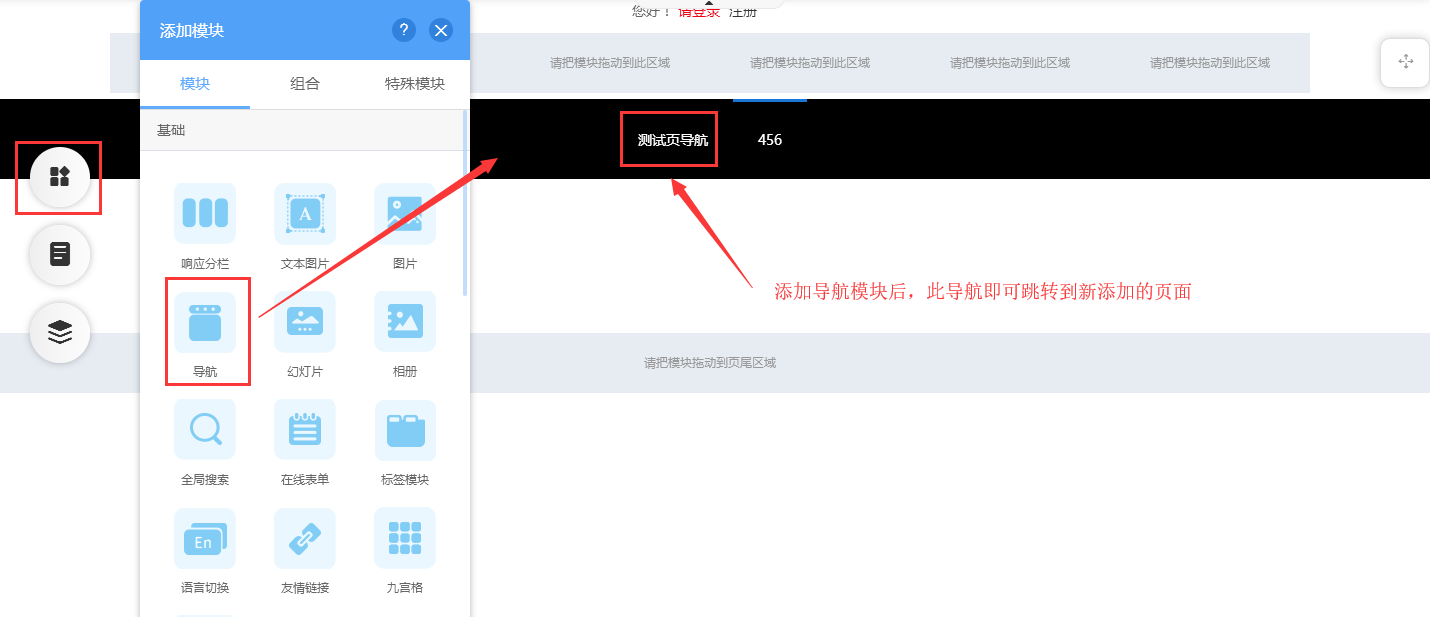Open the layers sidebar button
The image size is (1430, 617).
[60, 332]
